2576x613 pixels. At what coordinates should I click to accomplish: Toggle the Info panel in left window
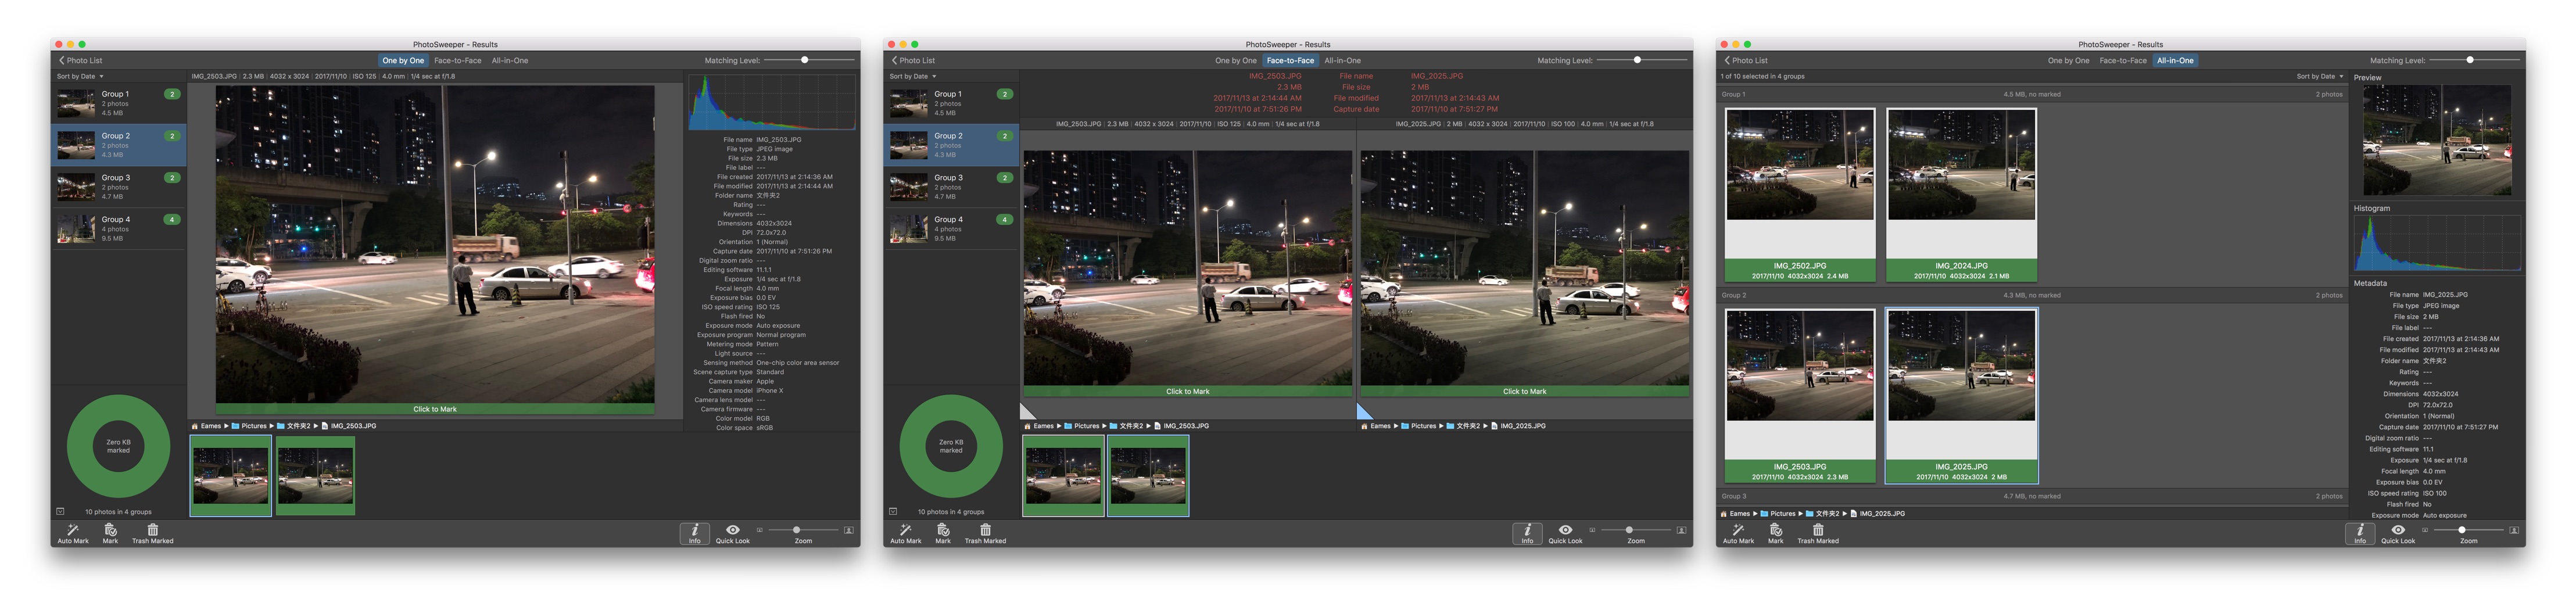coord(694,532)
